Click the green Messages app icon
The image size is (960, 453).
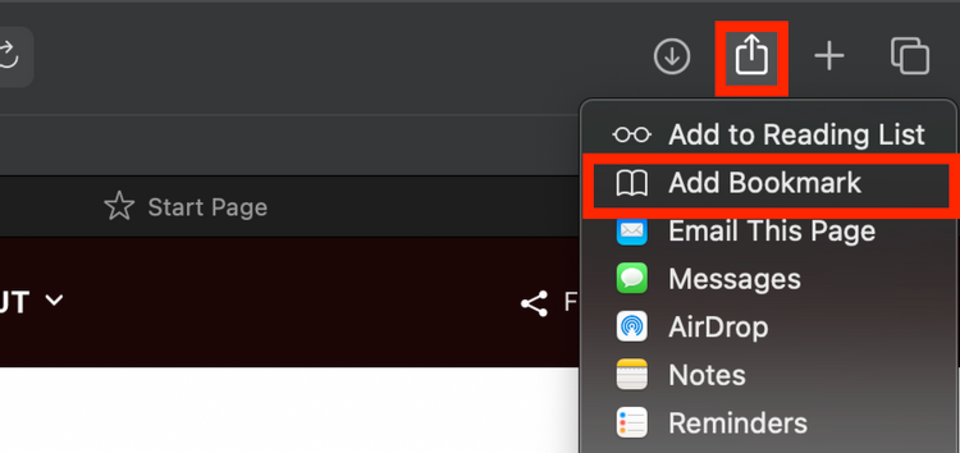coord(632,279)
